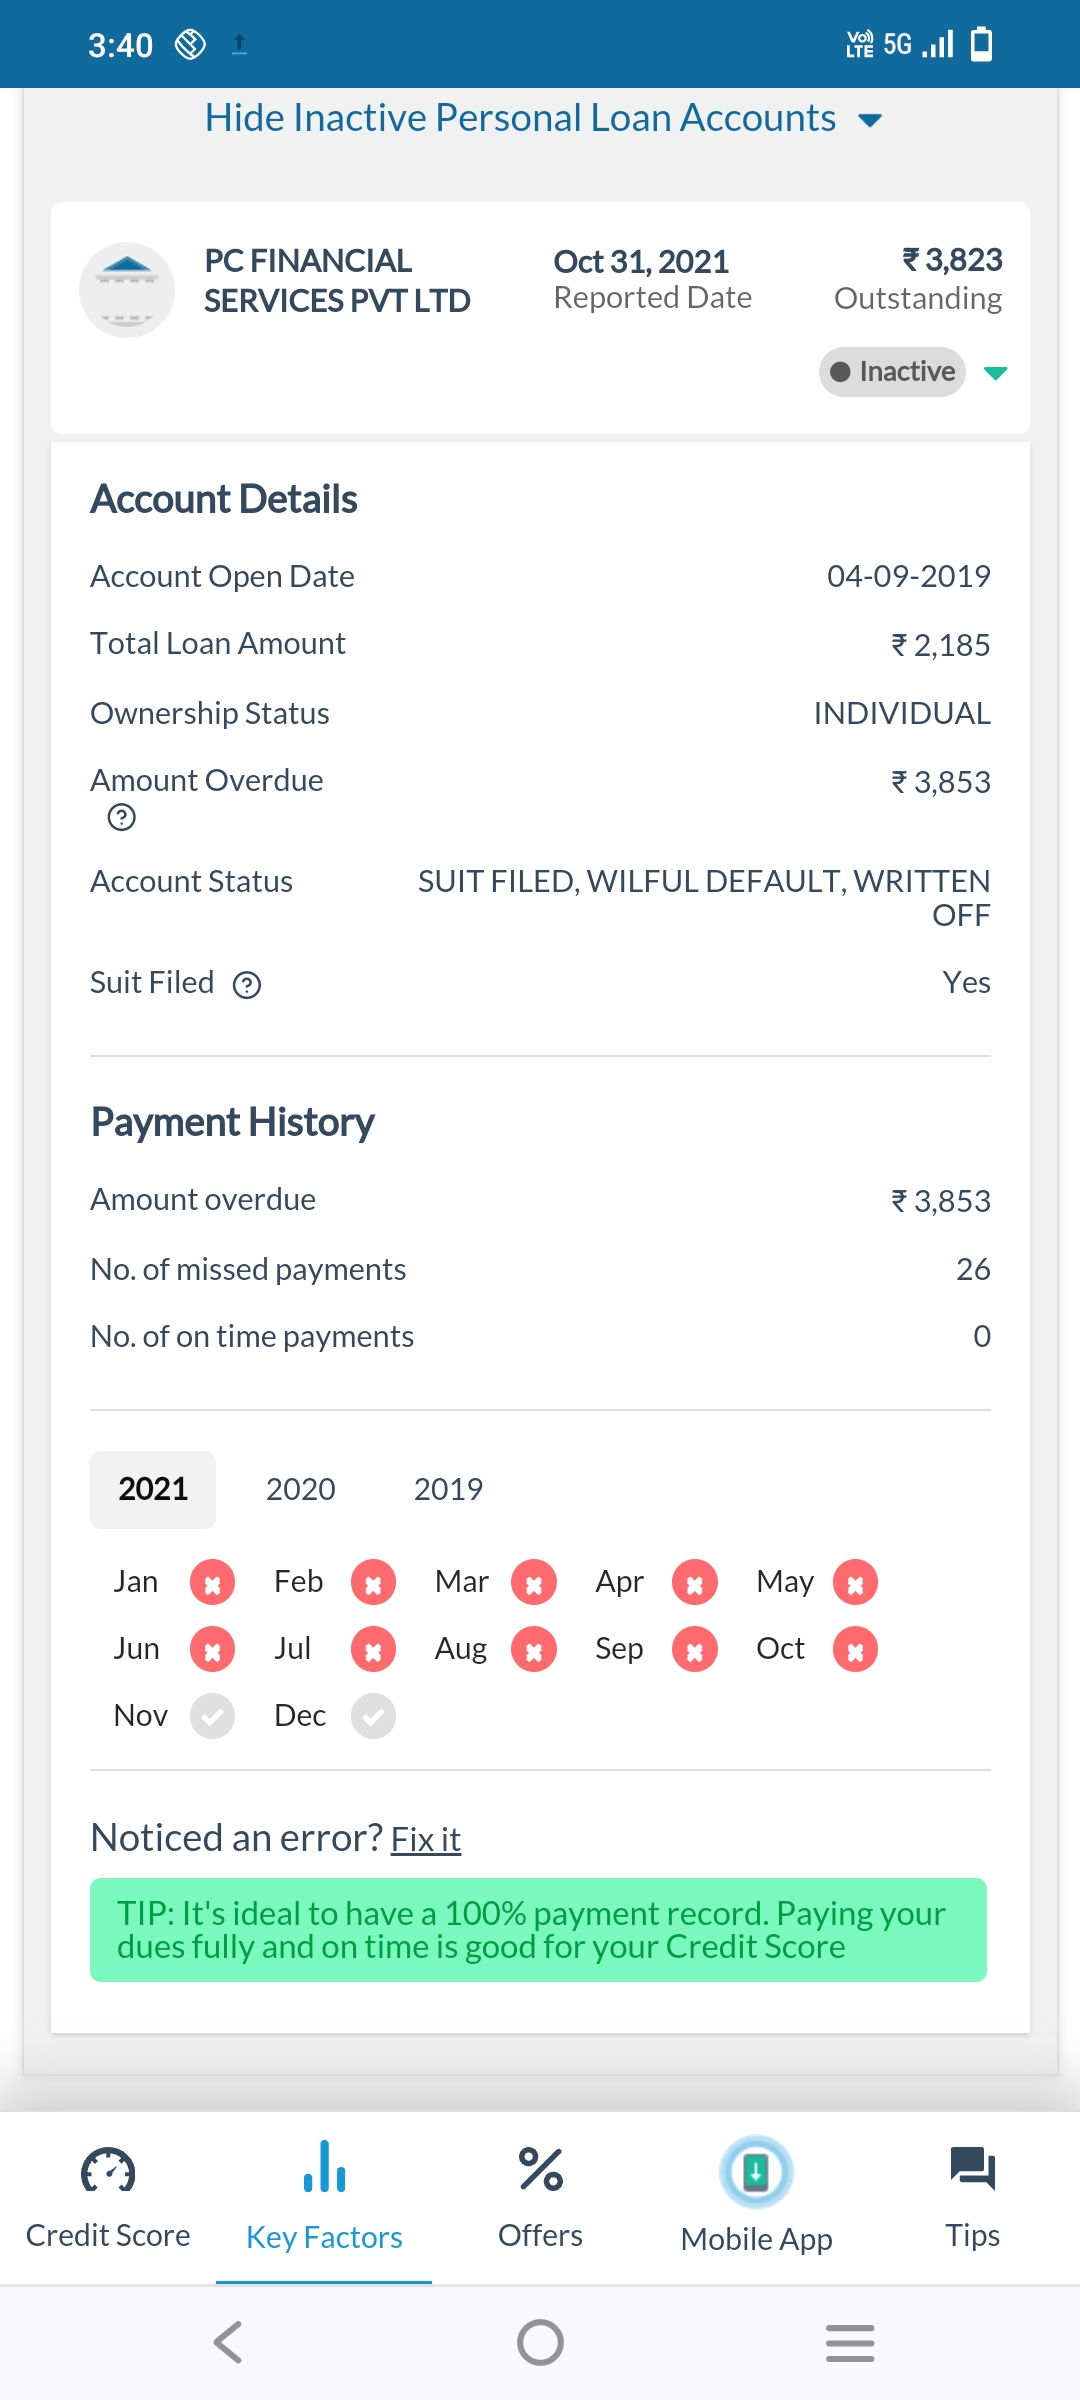Tap the November grey payment status marker
Image resolution: width=1080 pixels, height=2400 pixels.
click(x=212, y=1717)
